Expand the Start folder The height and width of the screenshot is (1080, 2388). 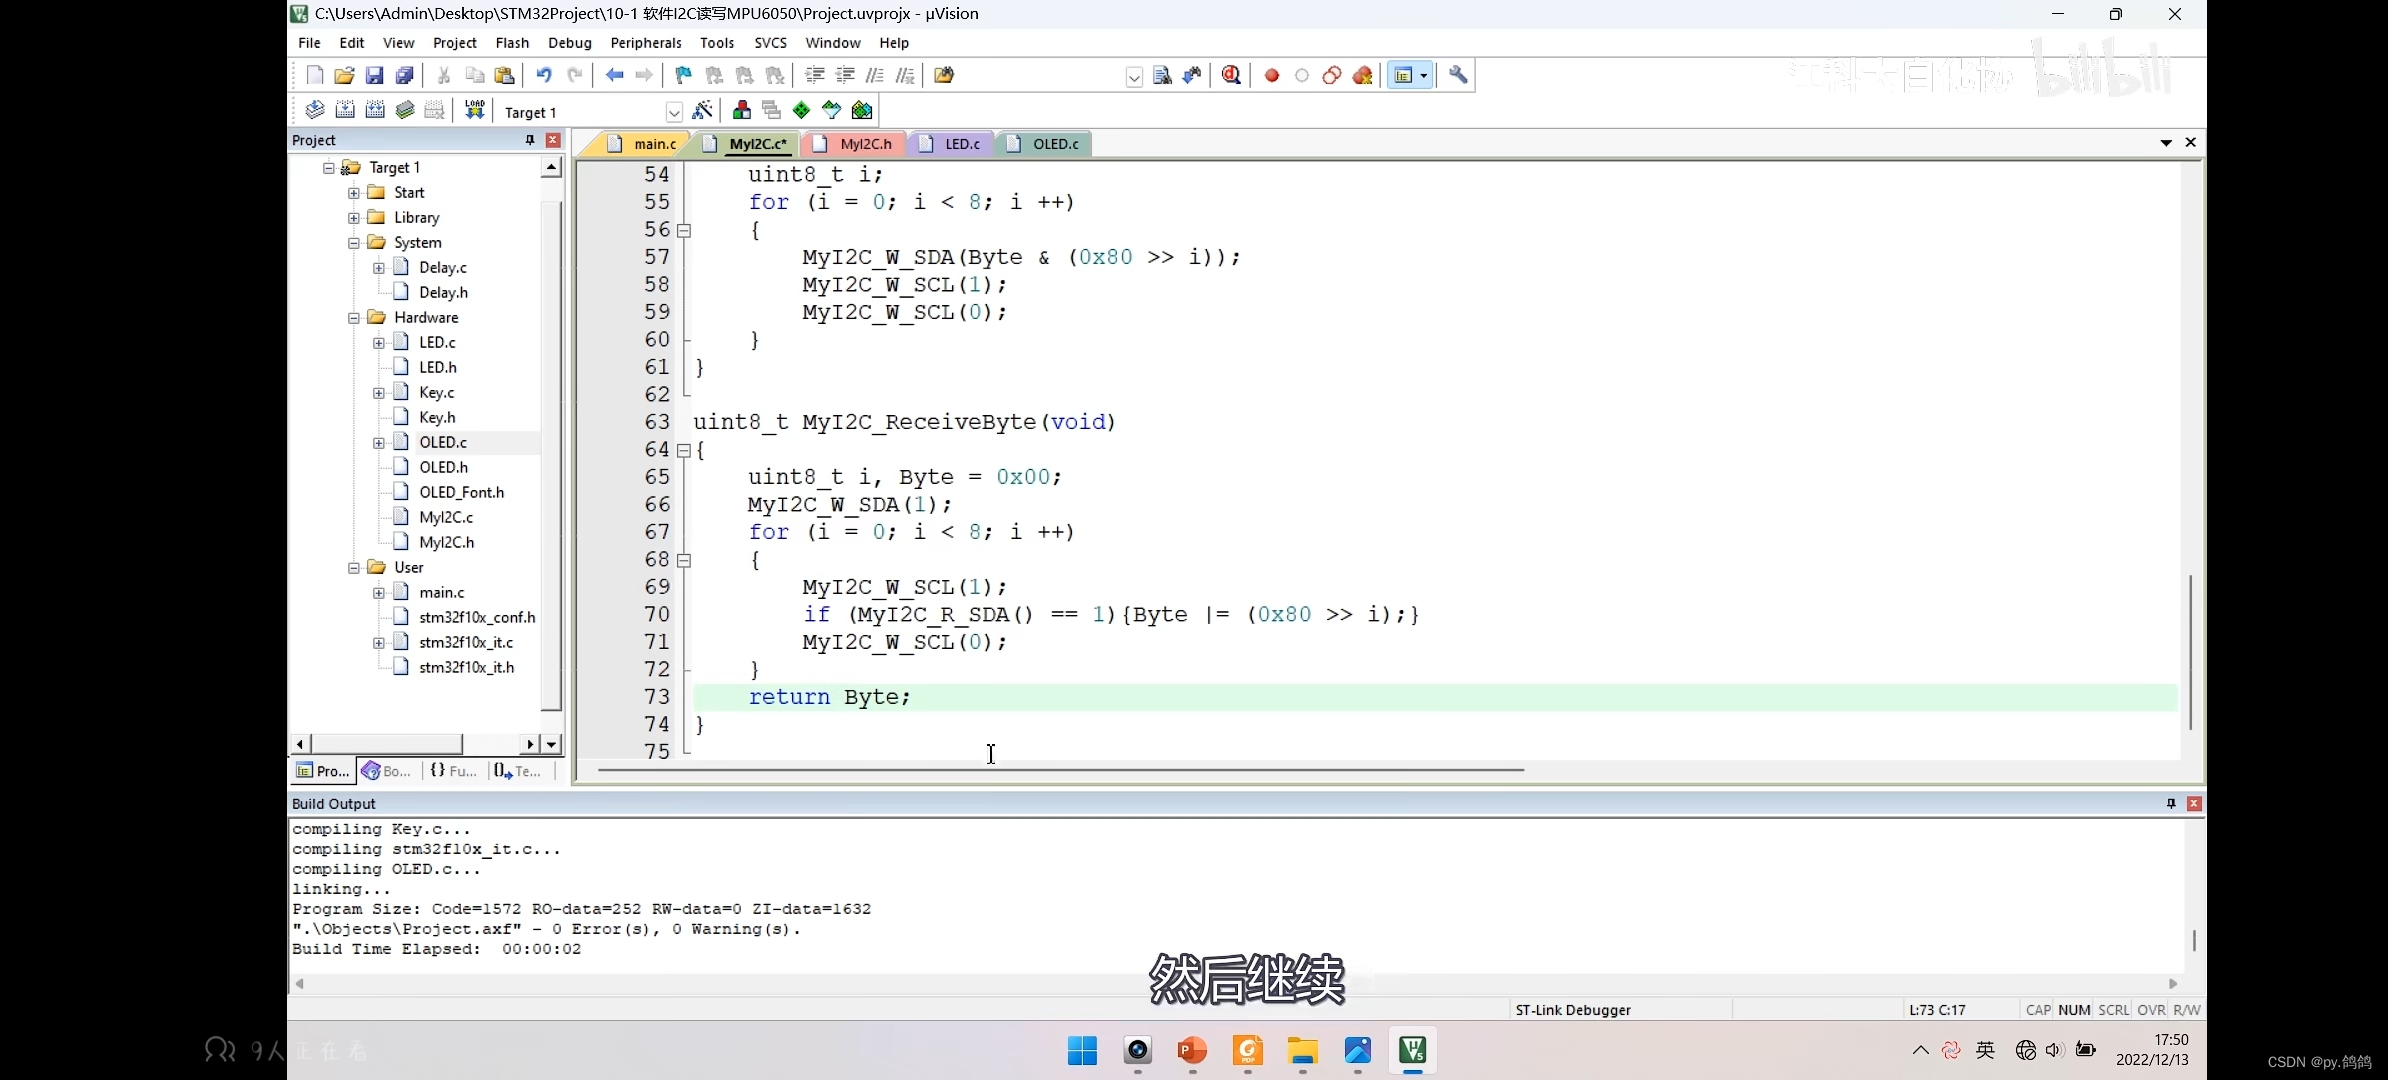[x=353, y=193]
